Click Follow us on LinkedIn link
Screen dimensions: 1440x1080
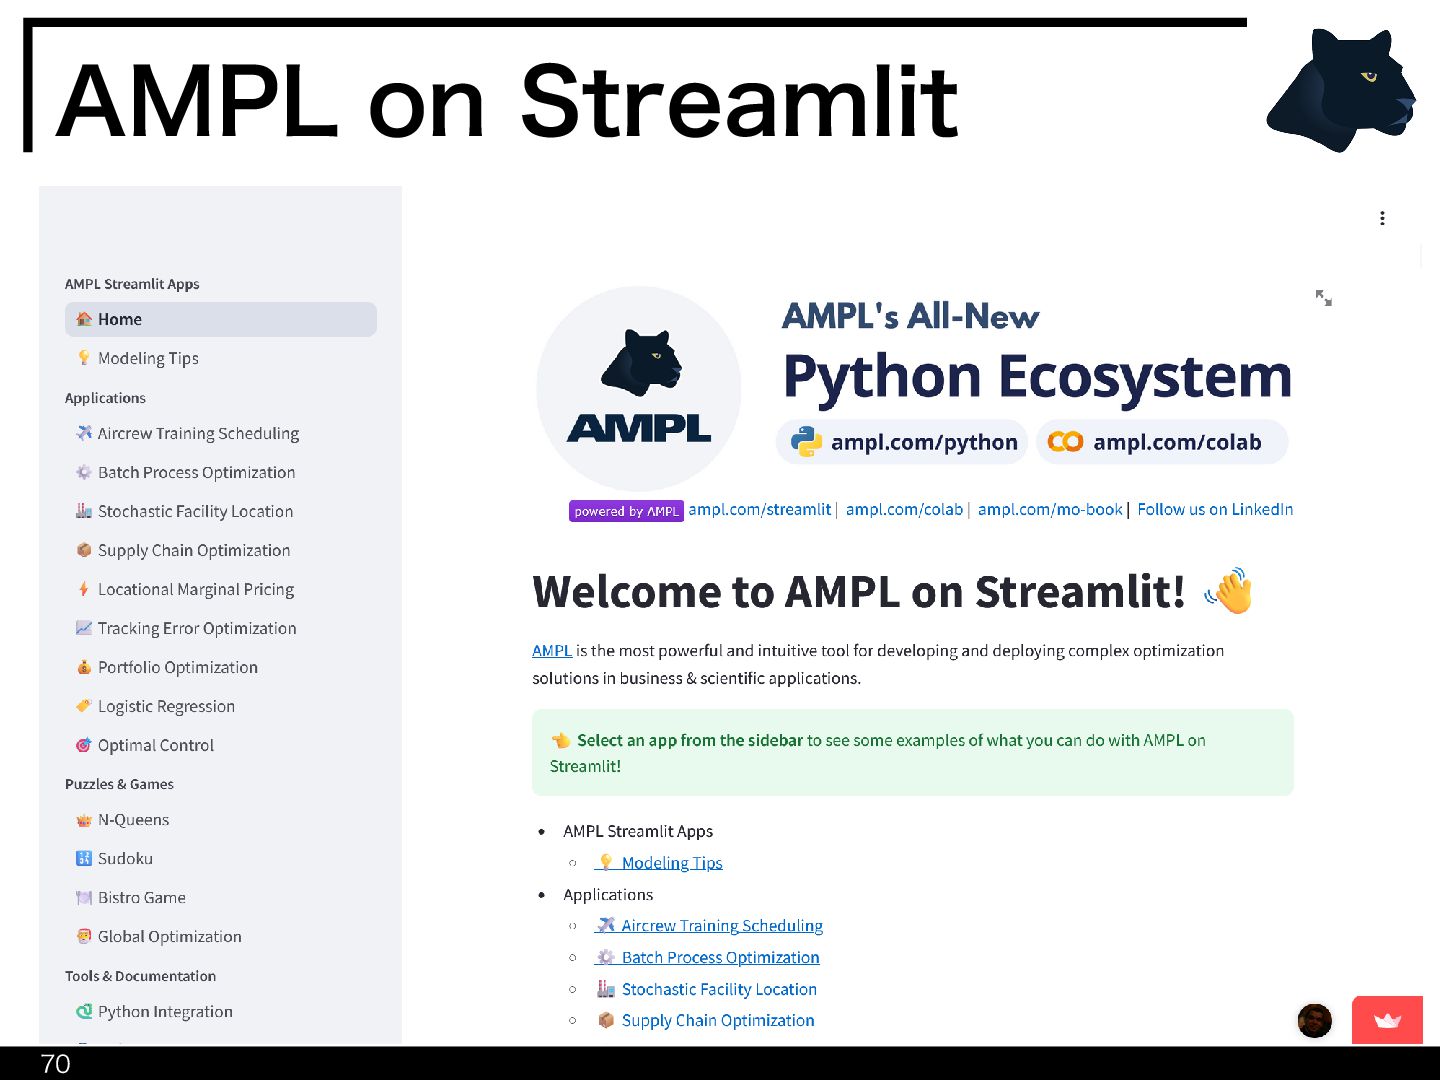(1215, 509)
